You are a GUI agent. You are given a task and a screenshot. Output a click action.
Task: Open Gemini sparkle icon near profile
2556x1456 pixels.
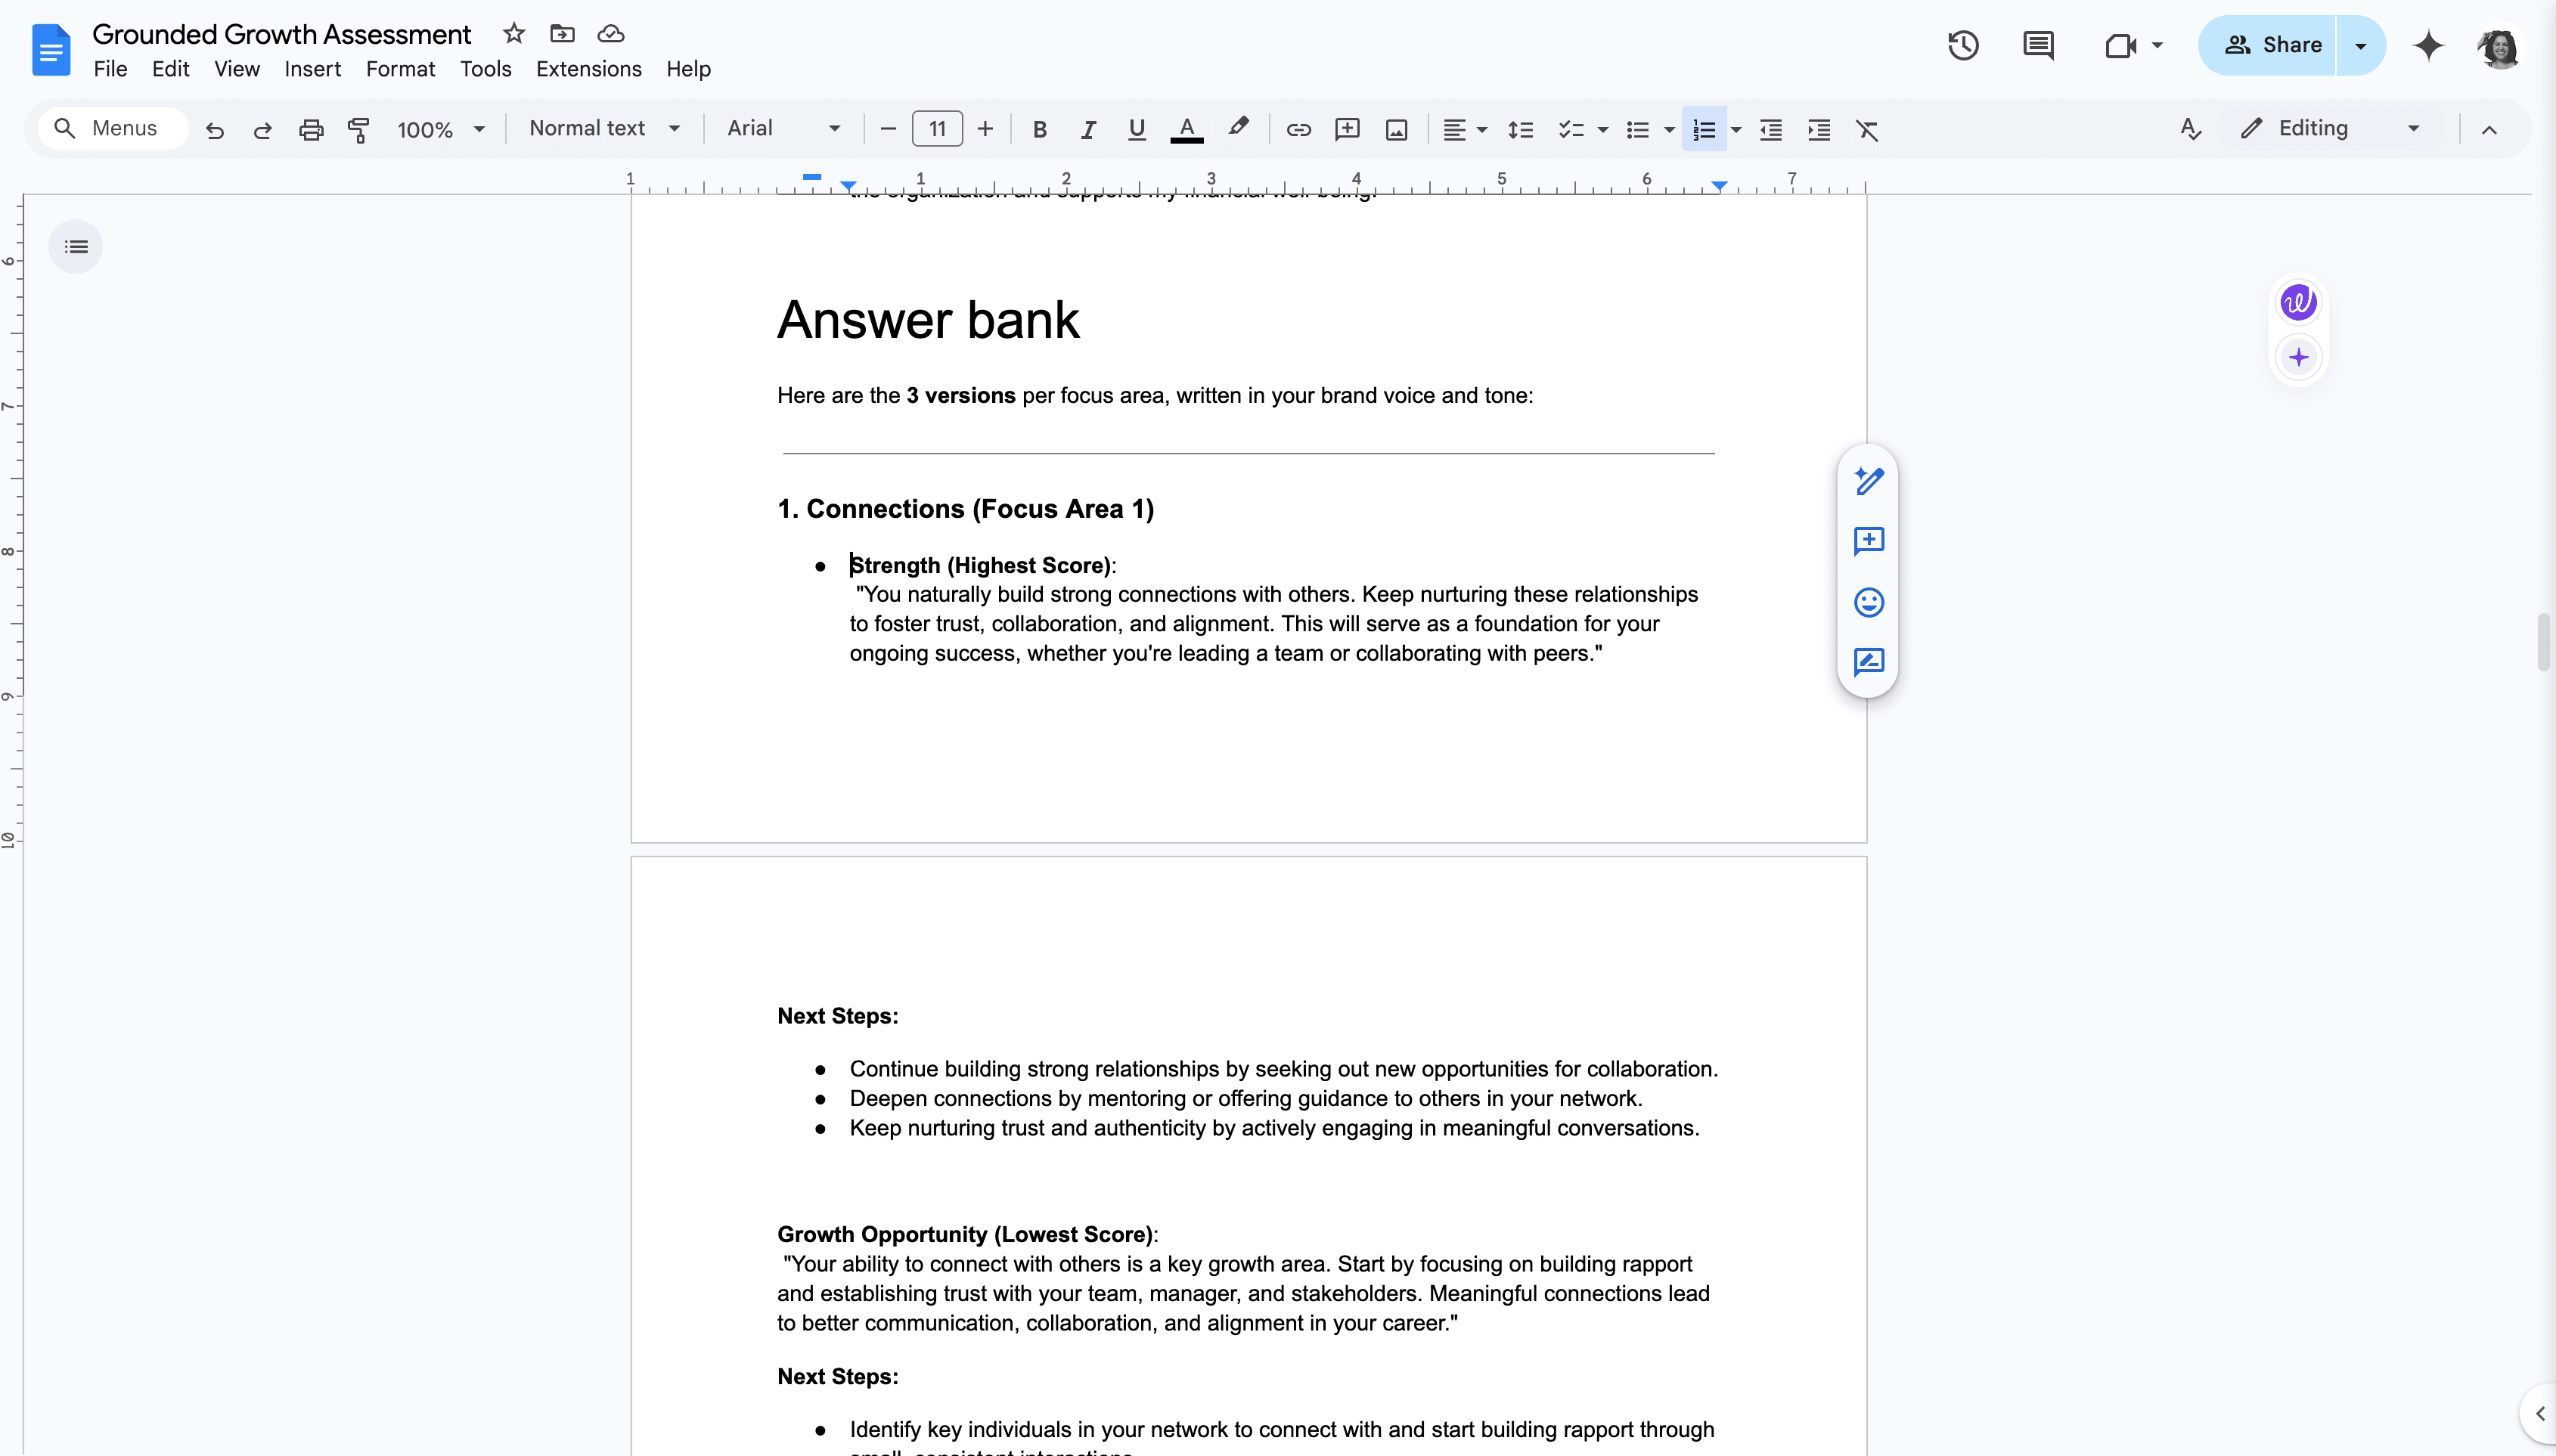(x=2428, y=45)
